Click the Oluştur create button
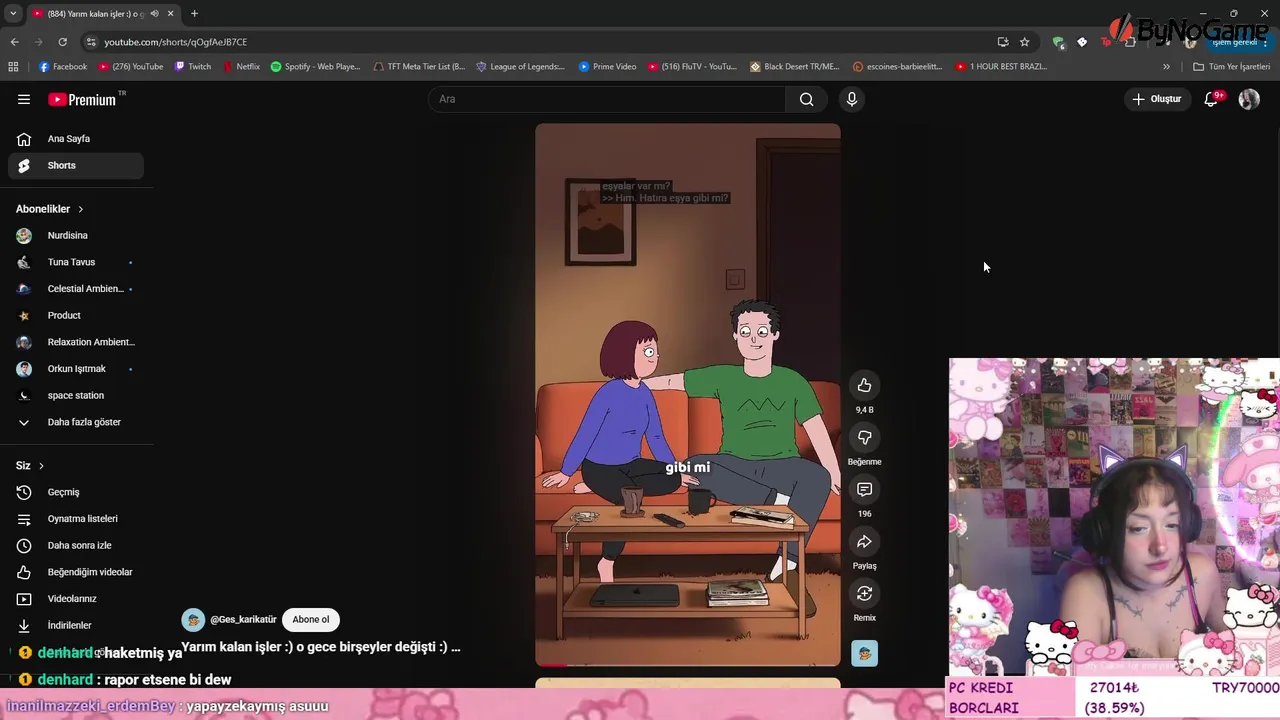 [x=1156, y=99]
